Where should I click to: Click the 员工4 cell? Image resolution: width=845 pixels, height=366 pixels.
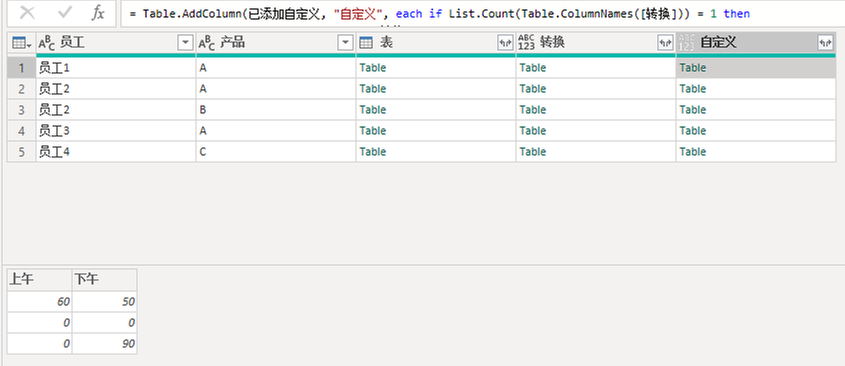[116, 152]
